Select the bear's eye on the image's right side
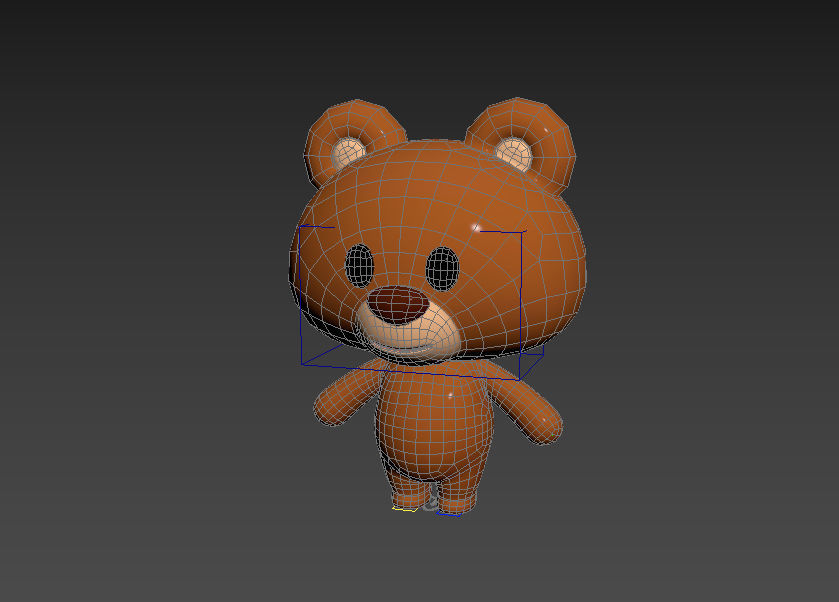The width and height of the screenshot is (839, 602). coord(443,269)
